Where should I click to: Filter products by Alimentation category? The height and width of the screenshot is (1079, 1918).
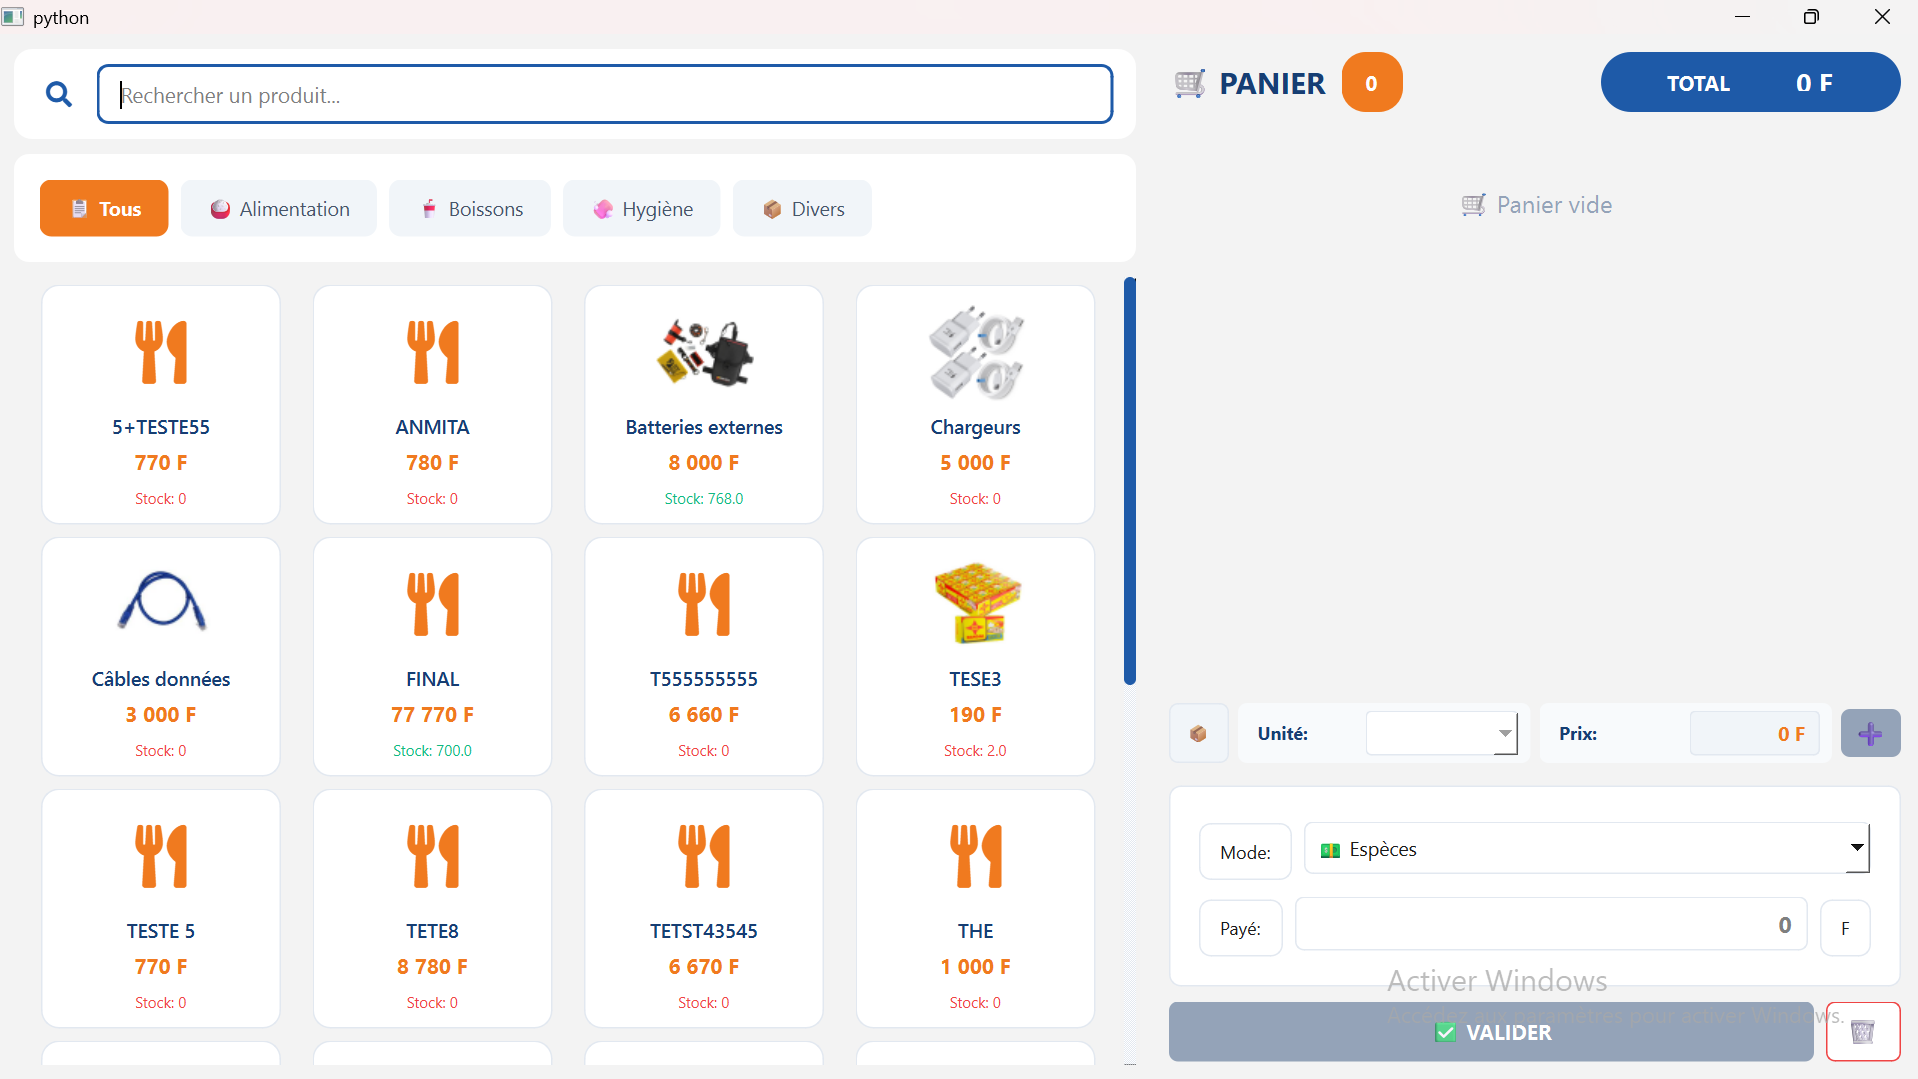(279, 209)
